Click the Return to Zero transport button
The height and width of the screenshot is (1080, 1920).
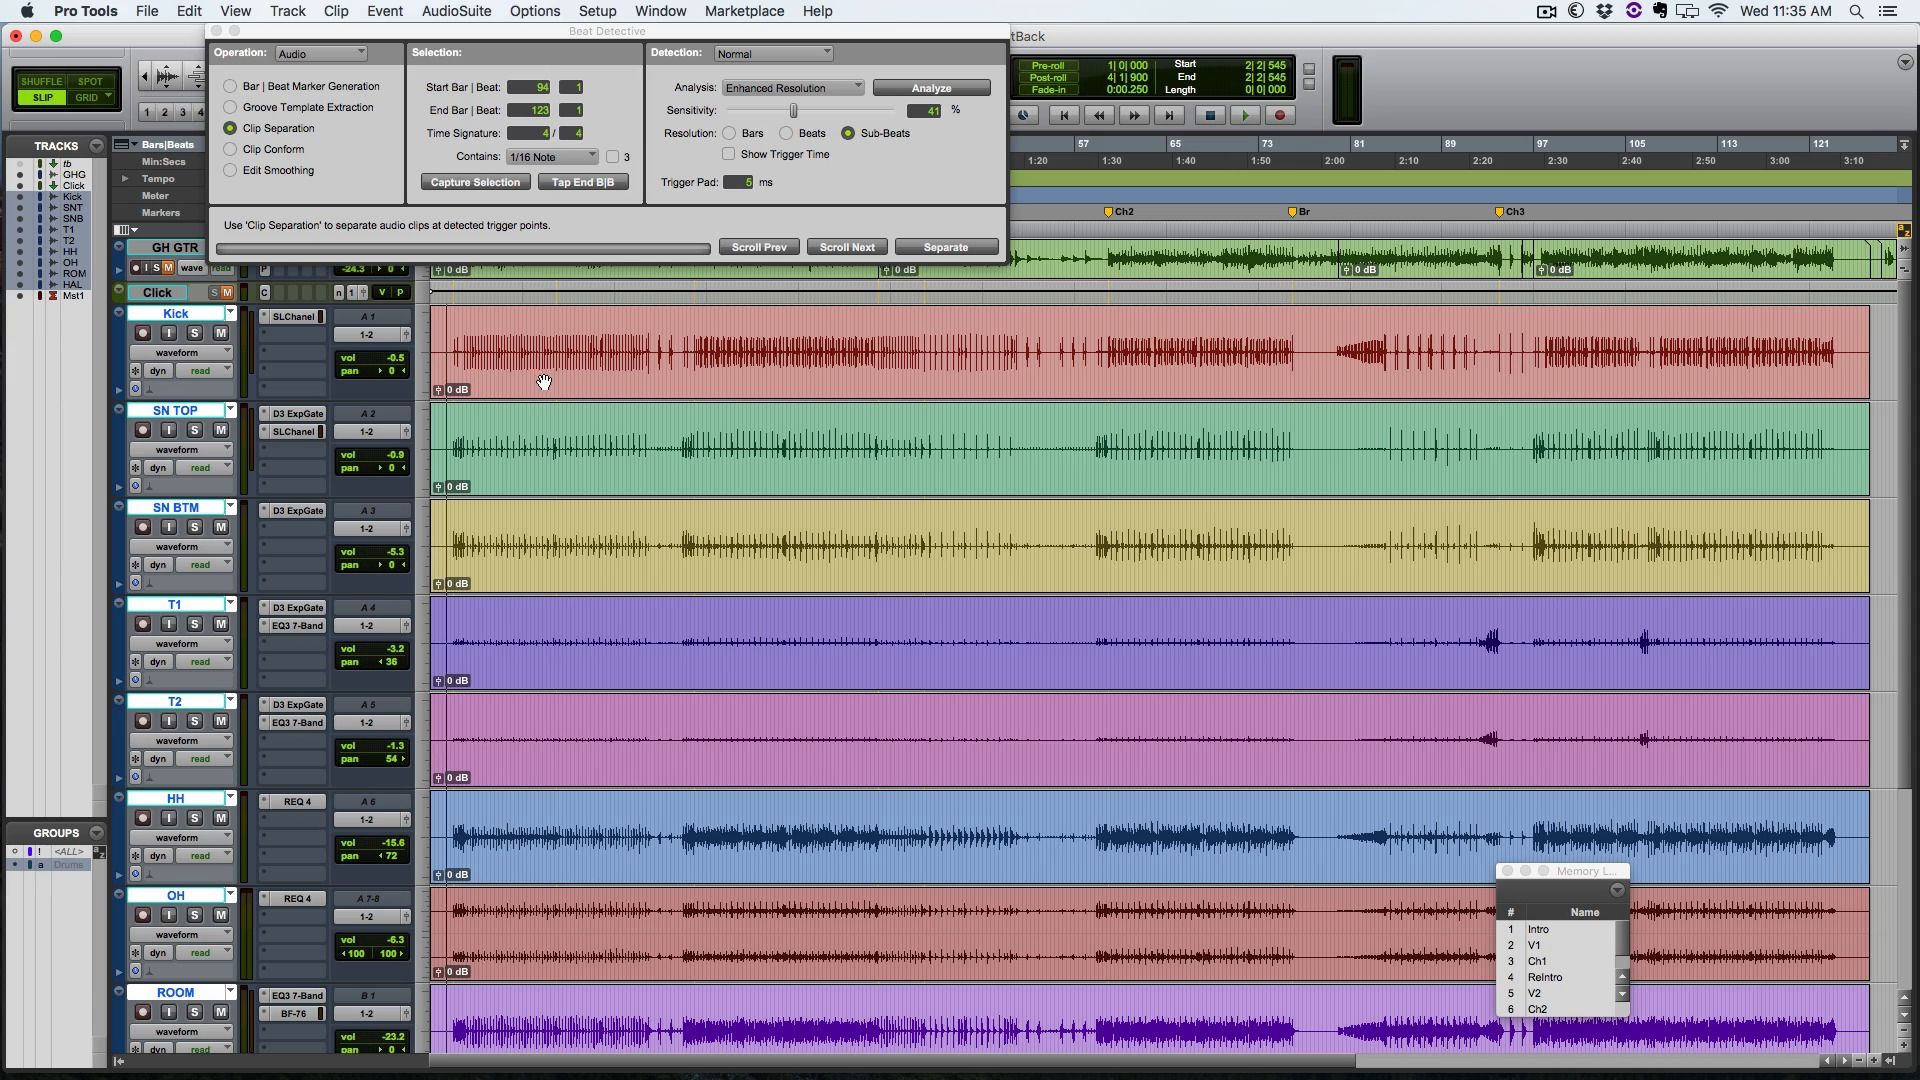tap(1064, 116)
